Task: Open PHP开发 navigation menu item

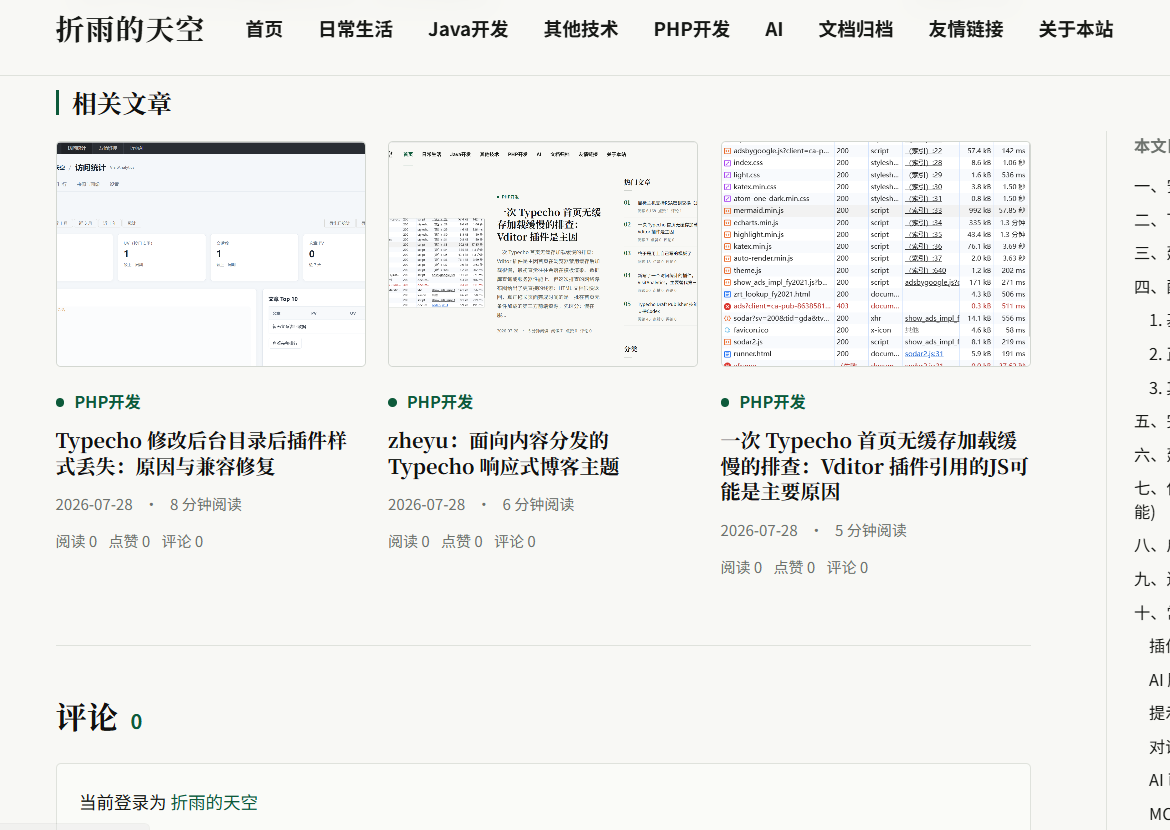Action: [692, 30]
